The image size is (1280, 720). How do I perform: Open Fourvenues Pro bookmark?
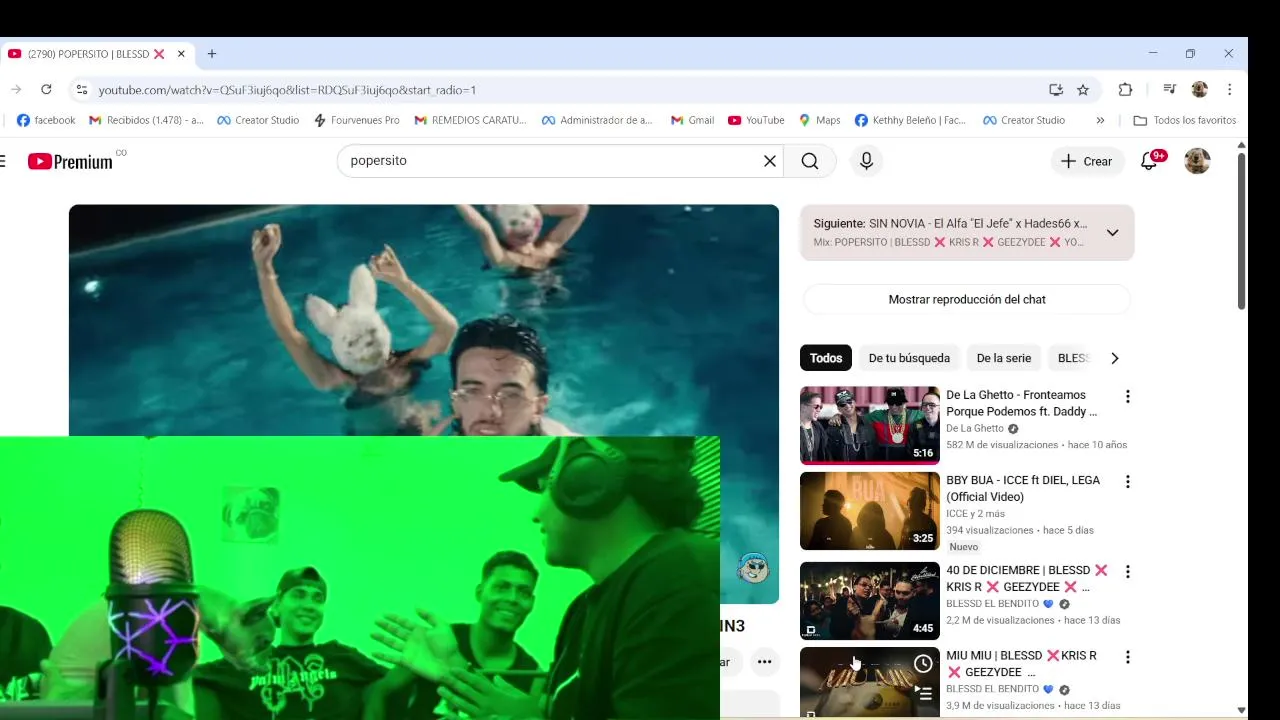point(356,120)
